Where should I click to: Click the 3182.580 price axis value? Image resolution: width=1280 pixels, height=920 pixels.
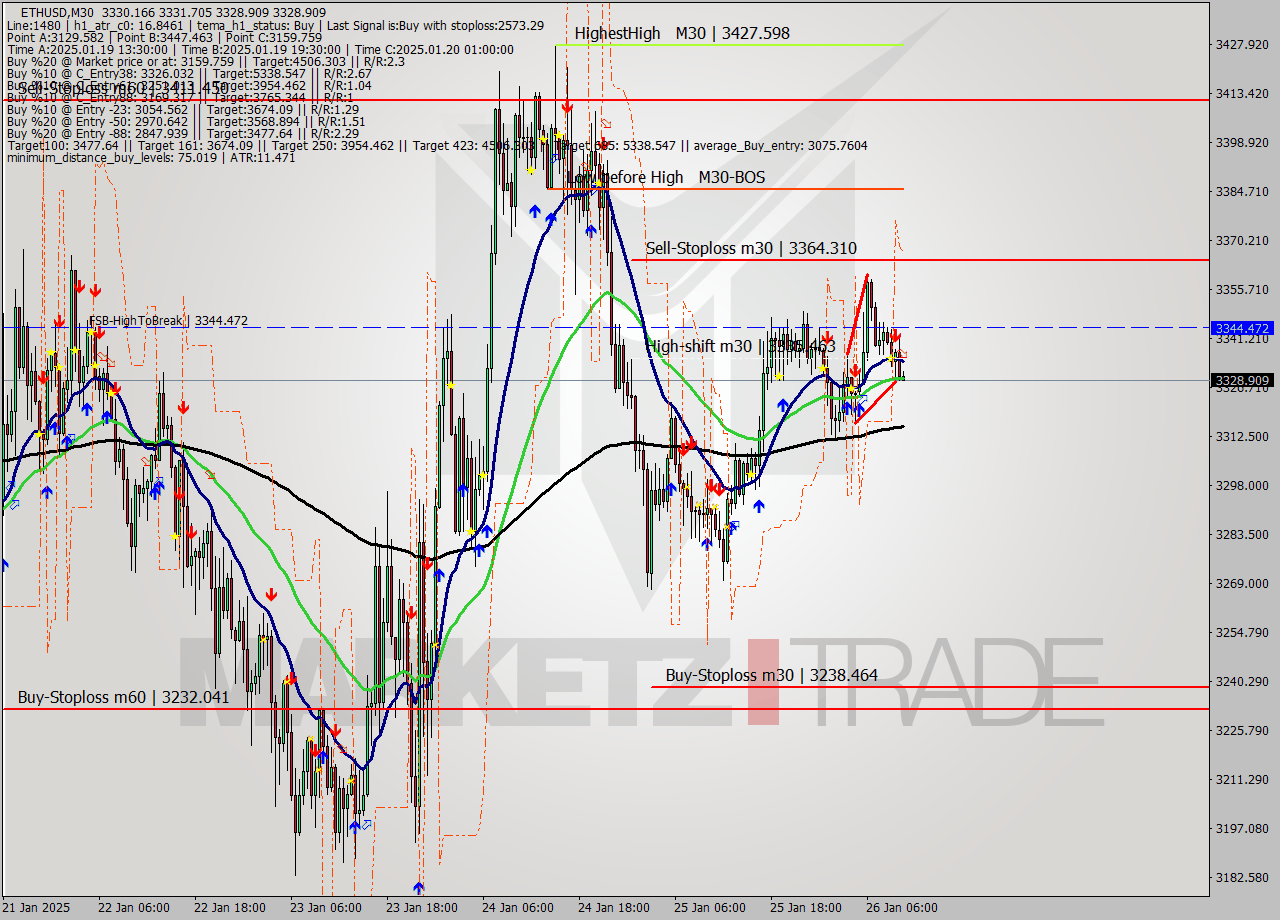point(1241,877)
